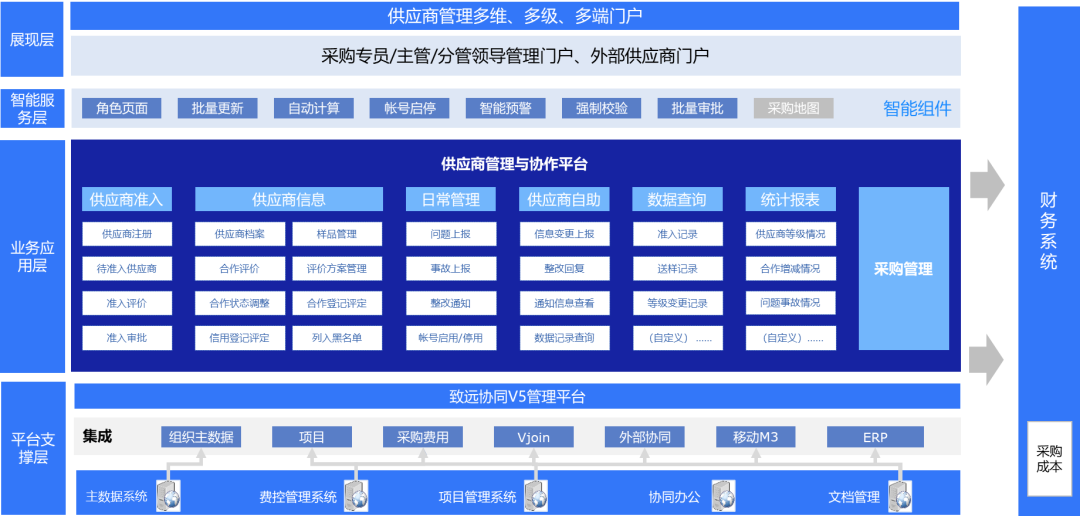Select the 信息变更上报 item

click(x=564, y=234)
